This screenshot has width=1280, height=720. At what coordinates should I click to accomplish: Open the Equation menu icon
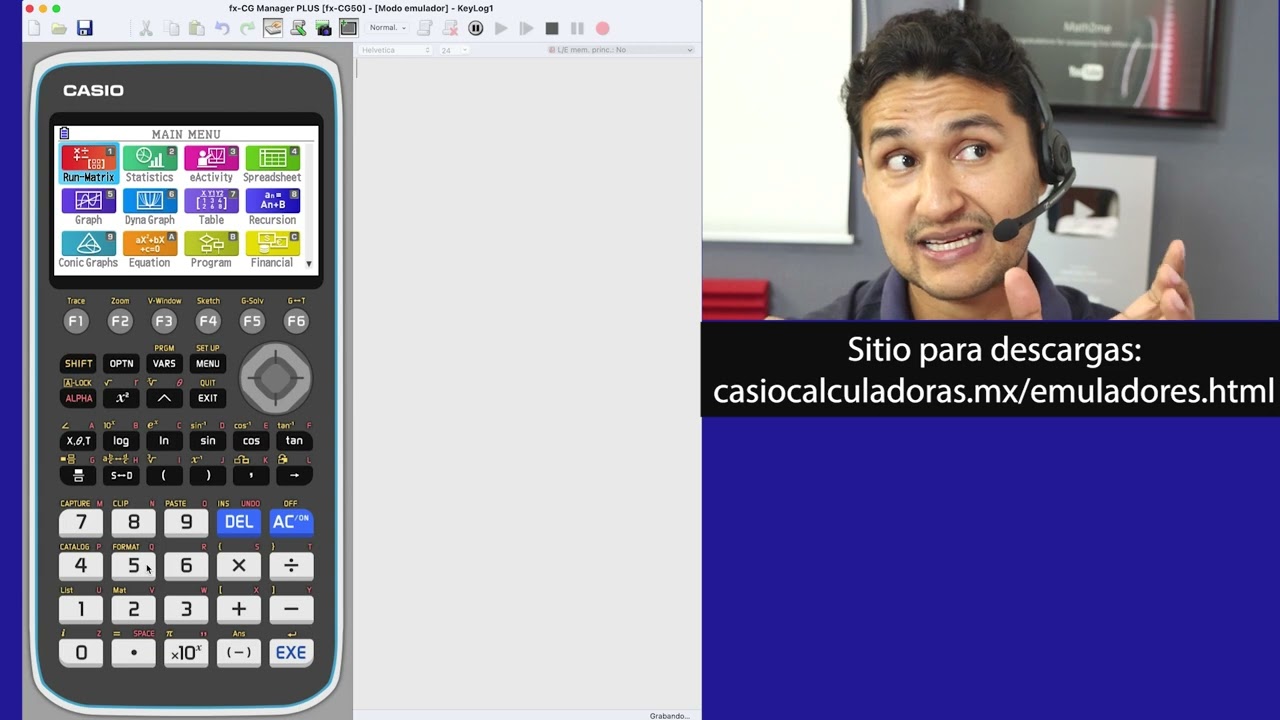pyautogui.click(x=149, y=250)
